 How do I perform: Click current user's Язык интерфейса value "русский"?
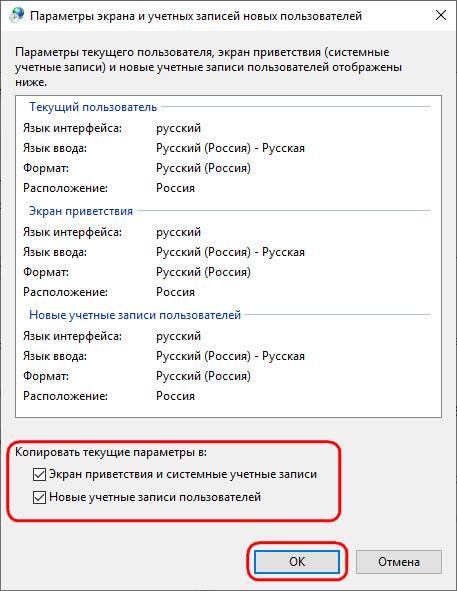[178, 128]
